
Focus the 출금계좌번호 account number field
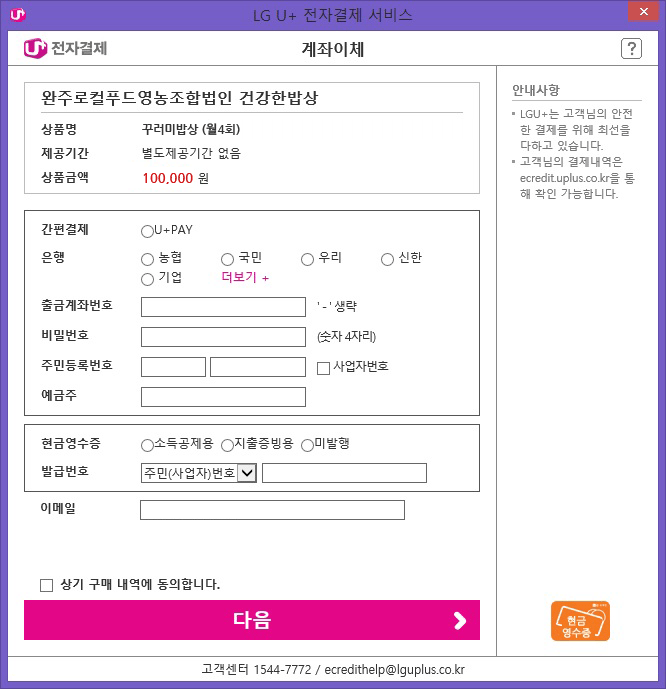tap(223, 307)
